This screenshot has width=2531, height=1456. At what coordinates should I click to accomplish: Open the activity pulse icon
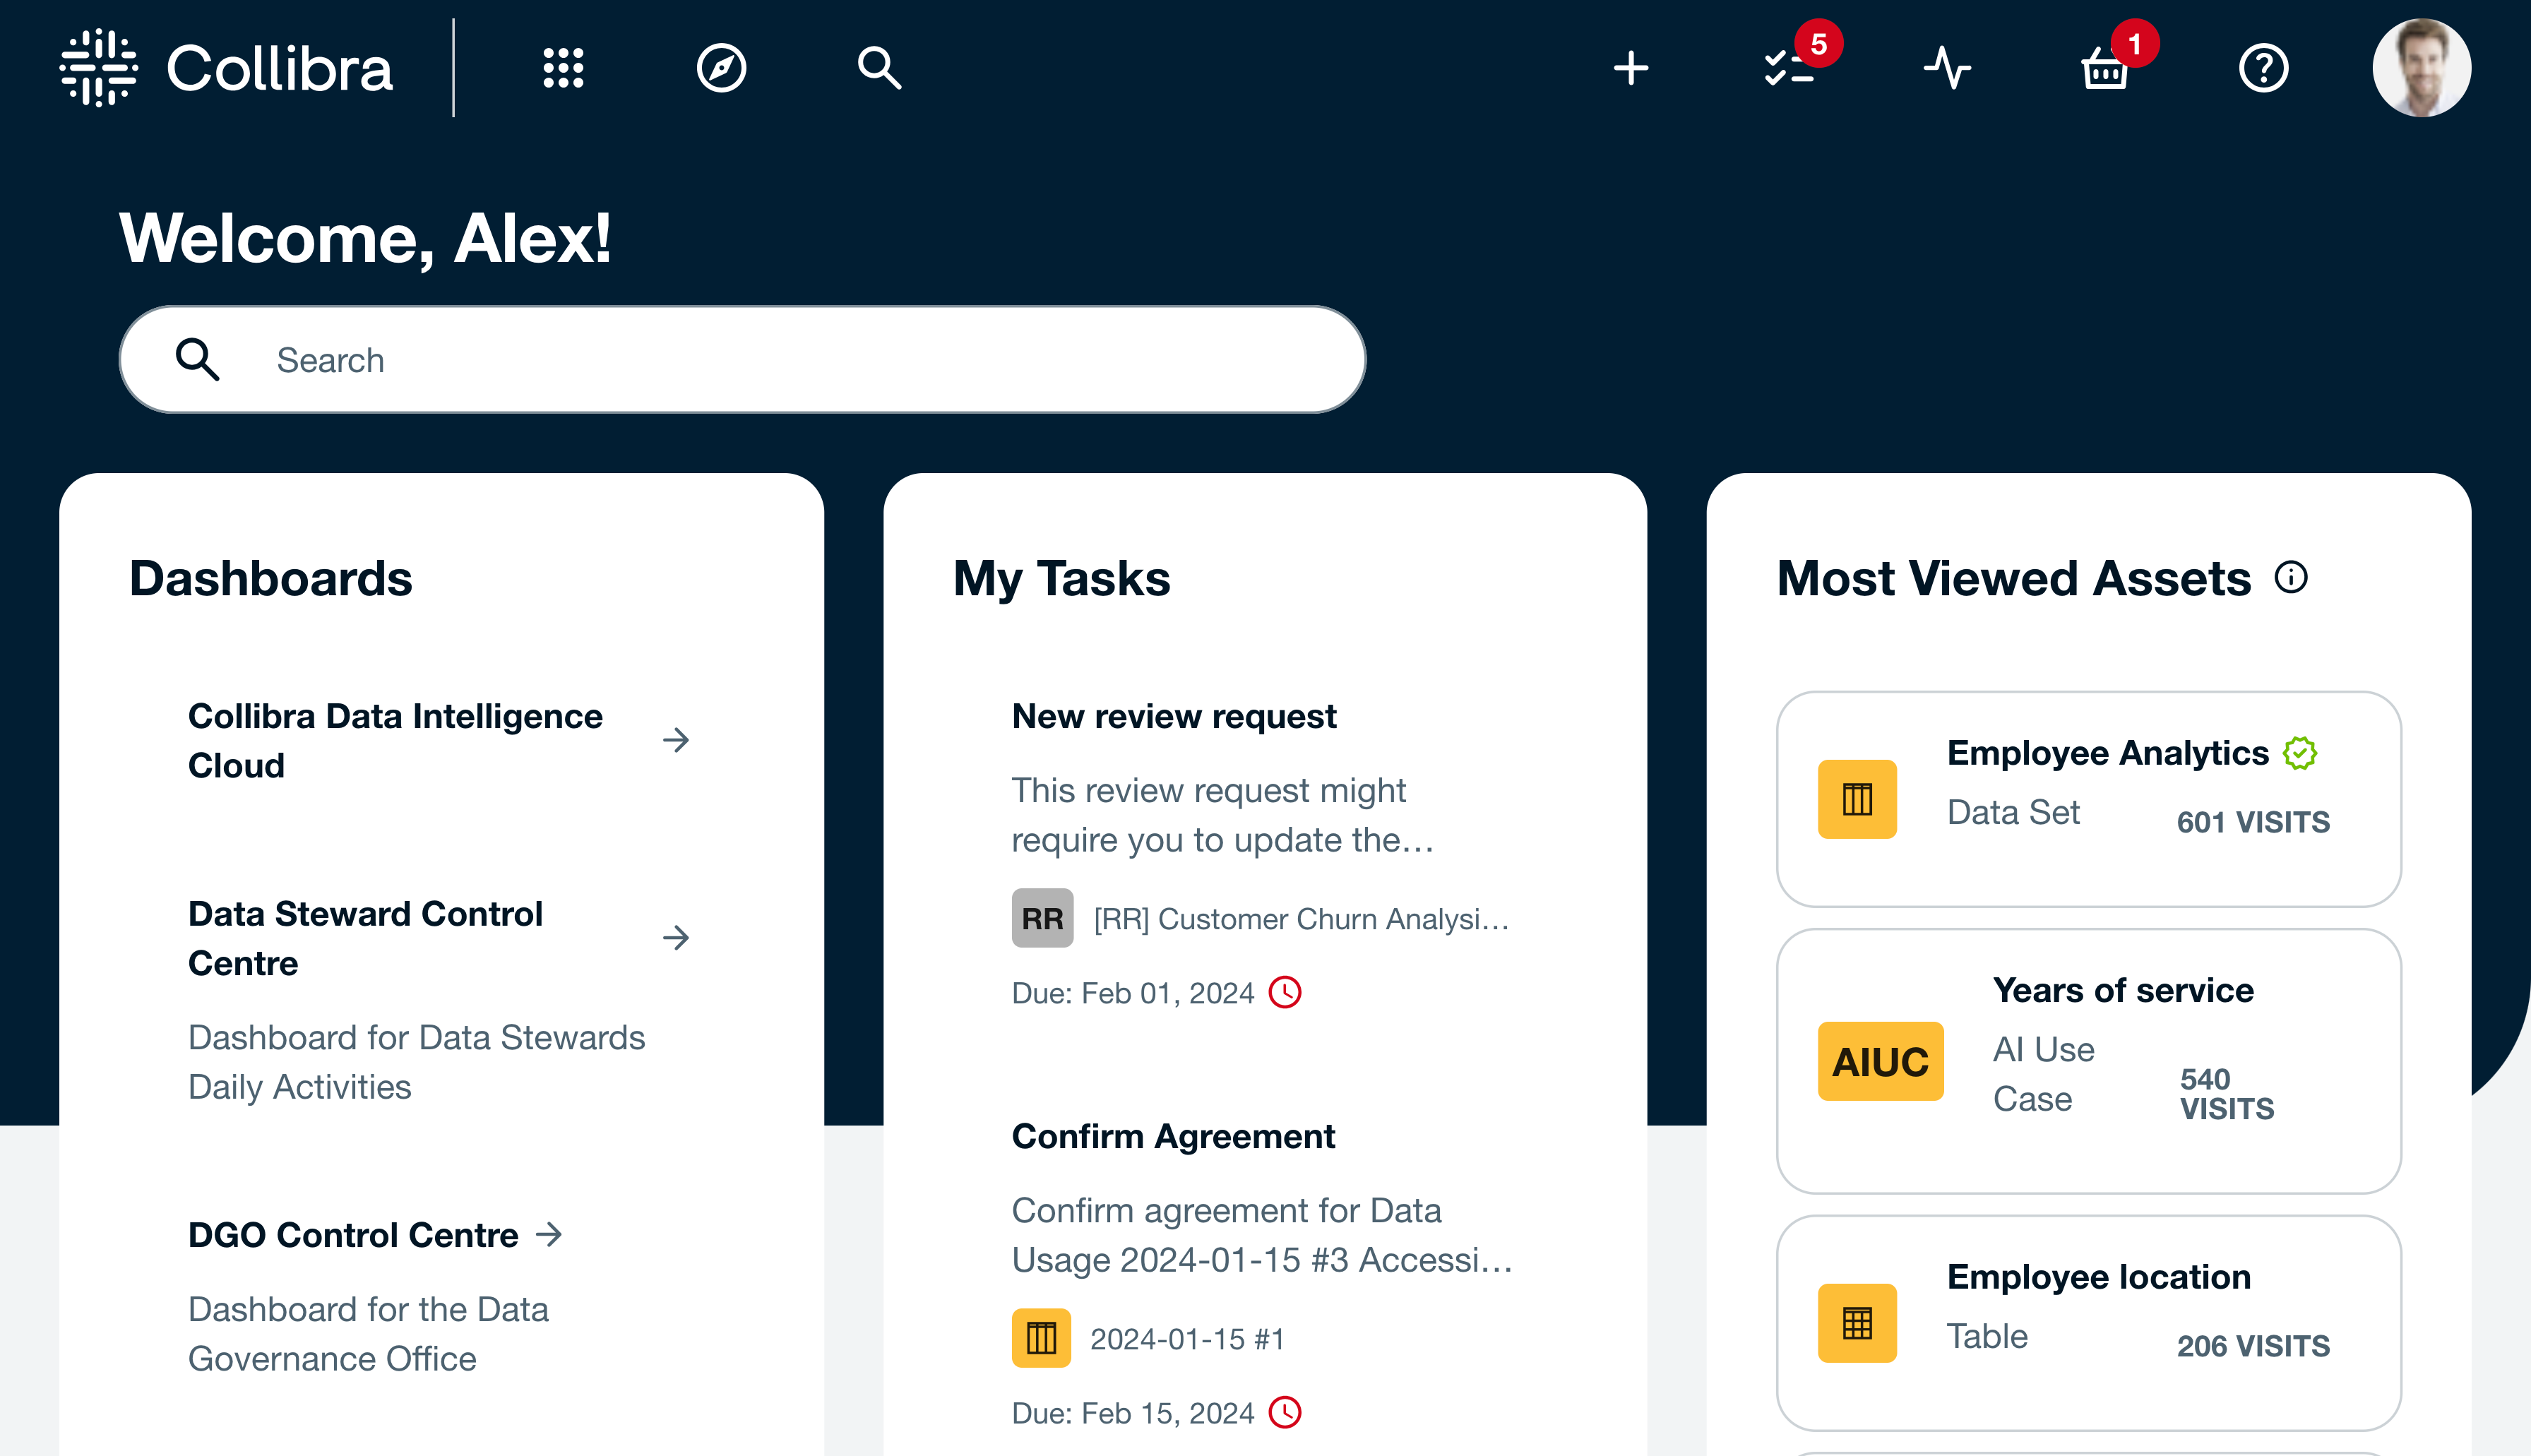1947,68
